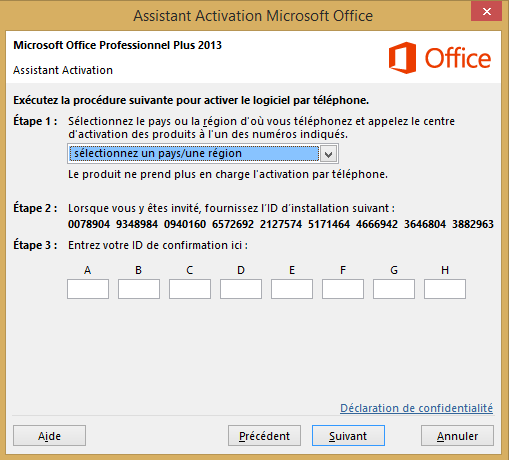Focus confirmation ID field A
This screenshot has width=509, height=460.
88,289
